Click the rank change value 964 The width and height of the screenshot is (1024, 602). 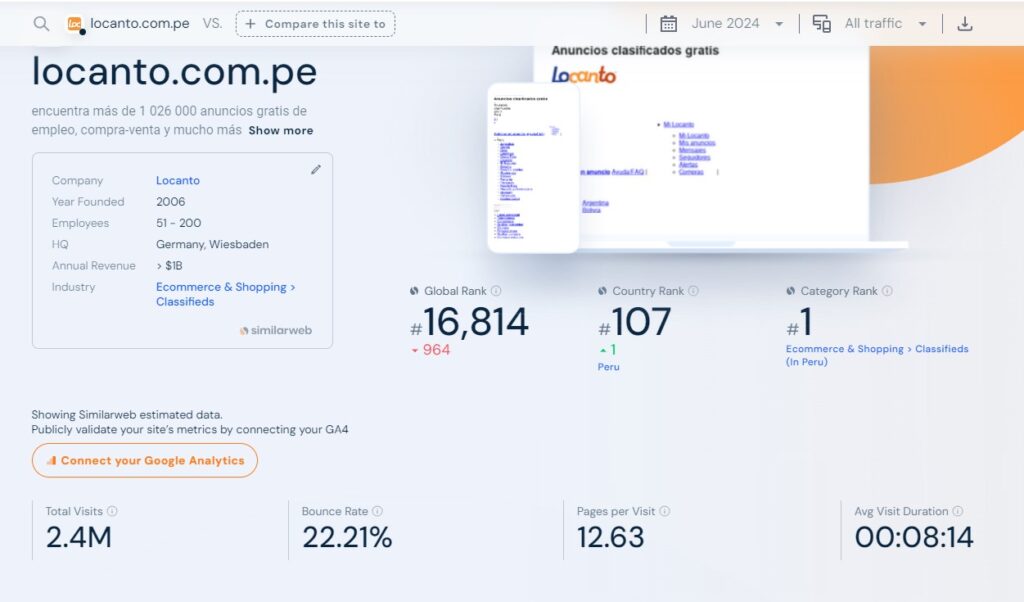pyautogui.click(x=436, y=350)
